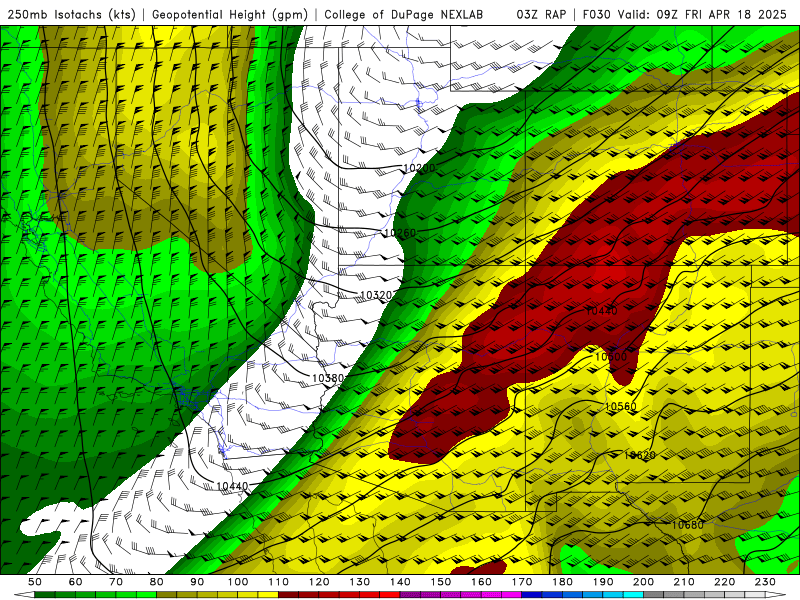Viewport: 800px width, 600px height.
Task: Click the '230' value on the color scale
Action: coord(765,582)
